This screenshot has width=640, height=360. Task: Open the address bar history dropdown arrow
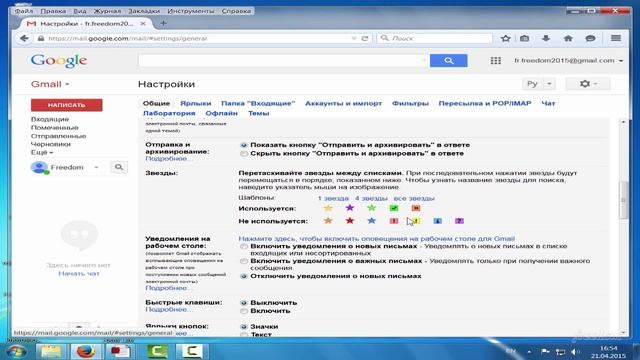(354, 38)
